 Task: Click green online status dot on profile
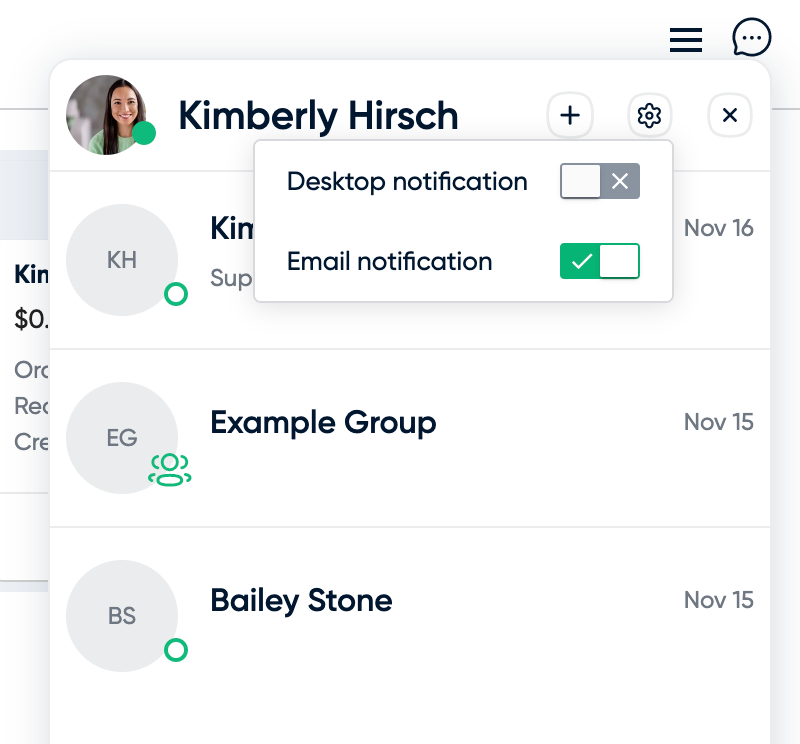coord(144,133)
